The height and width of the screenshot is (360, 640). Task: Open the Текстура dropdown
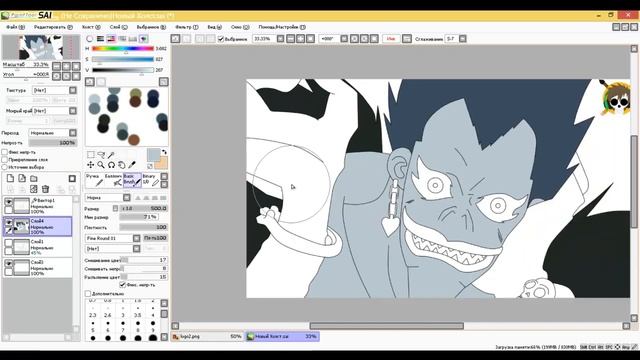point(73,90)
